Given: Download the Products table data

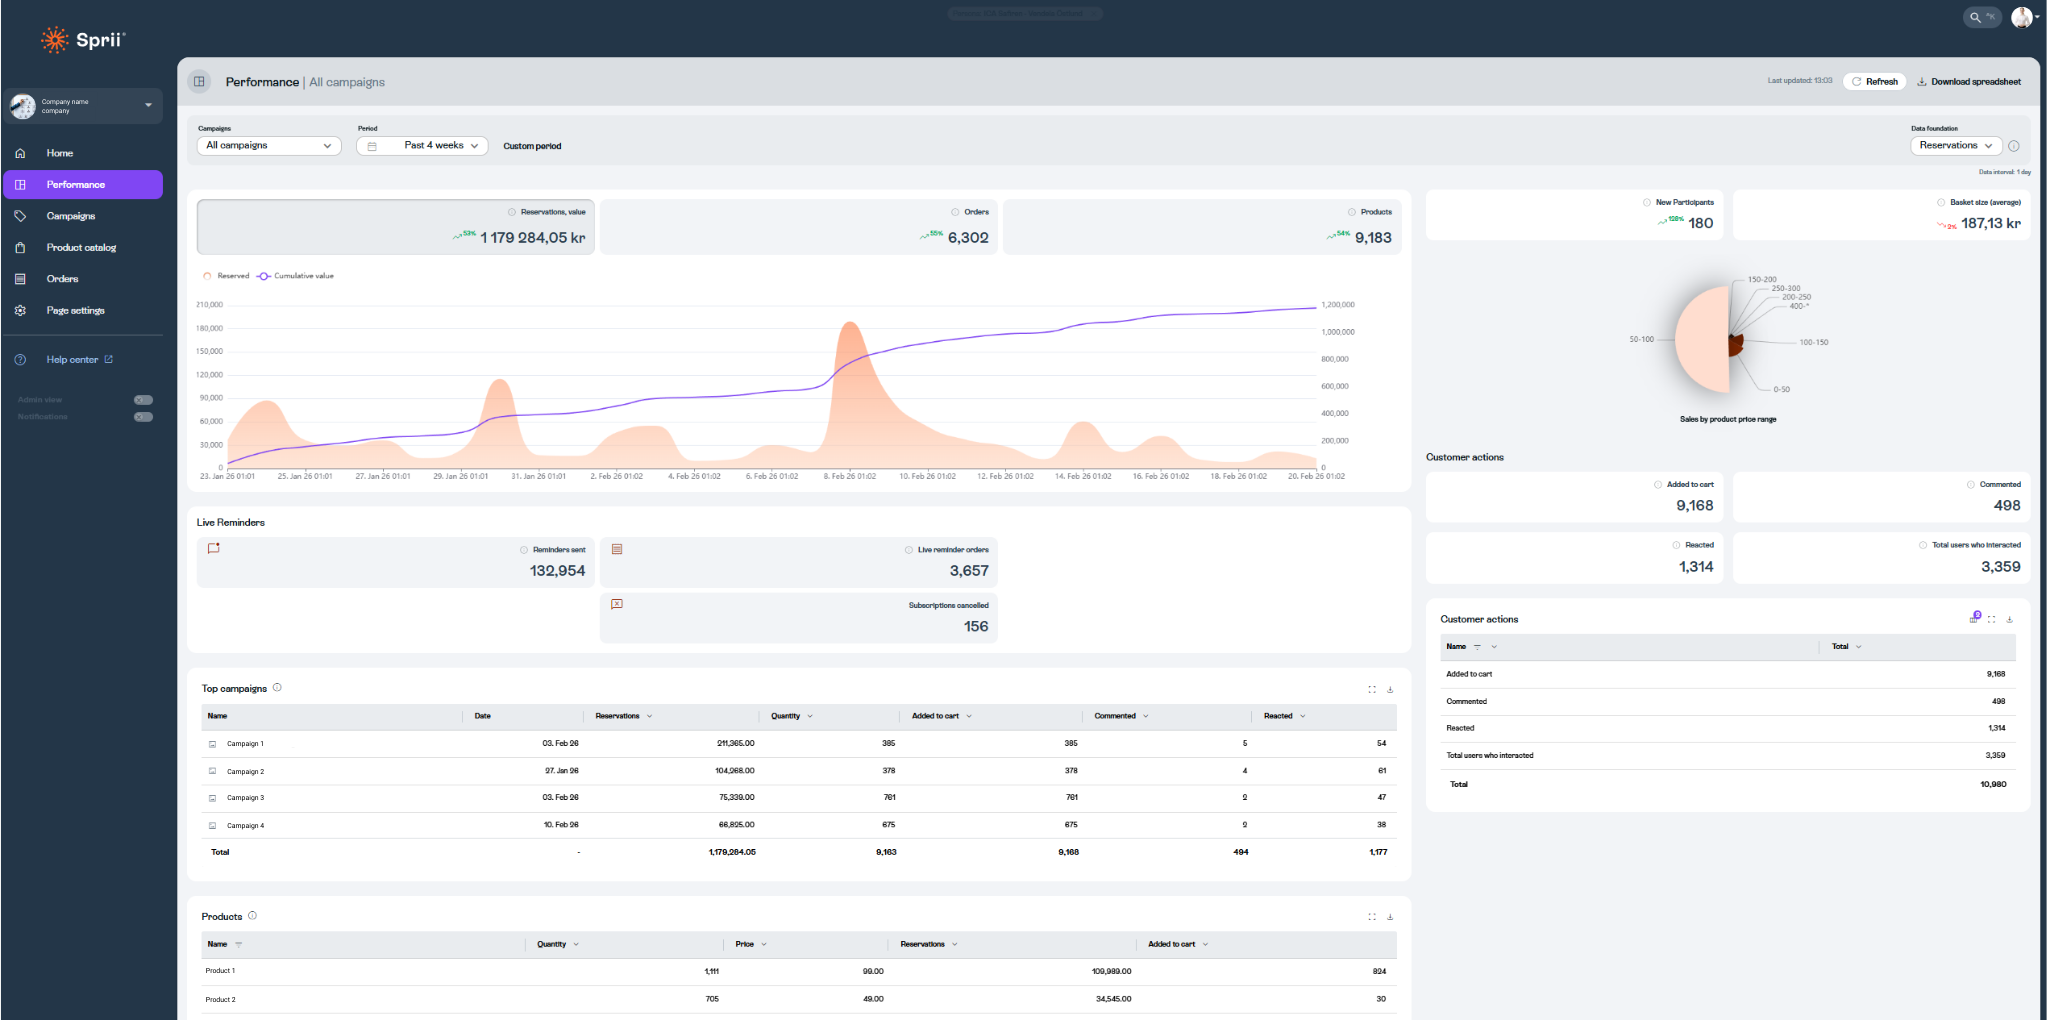Looking at the screenshot, I should [1390, 917].
